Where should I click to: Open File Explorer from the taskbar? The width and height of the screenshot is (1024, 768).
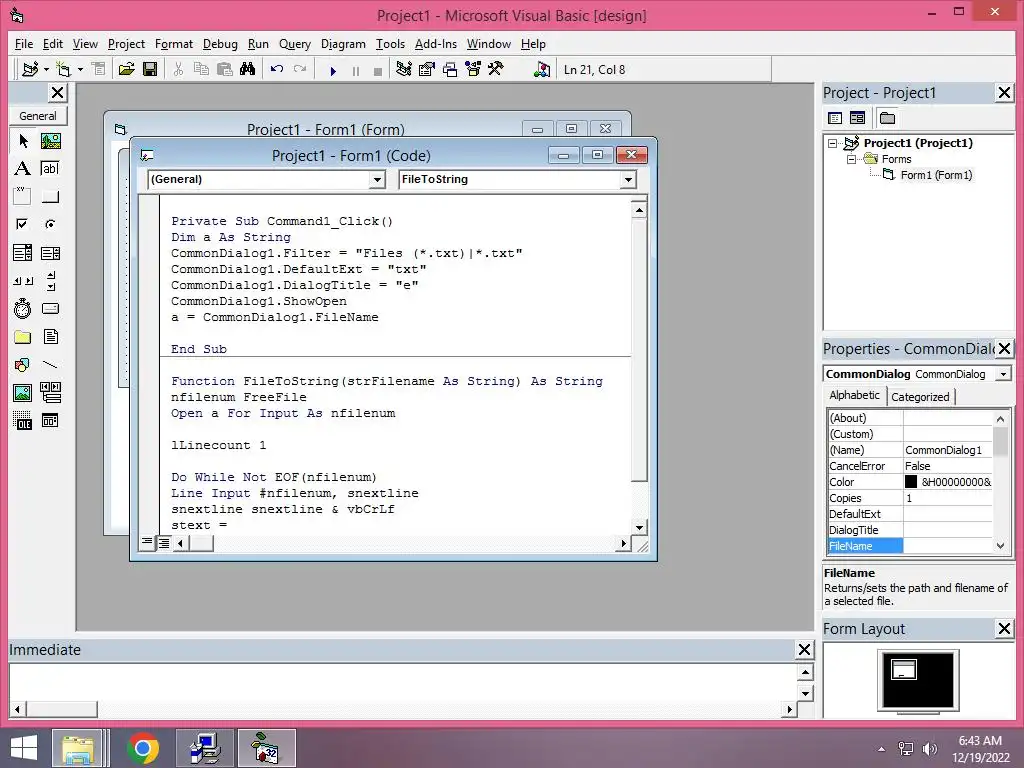pyautogui.click(x=78, y=748)
